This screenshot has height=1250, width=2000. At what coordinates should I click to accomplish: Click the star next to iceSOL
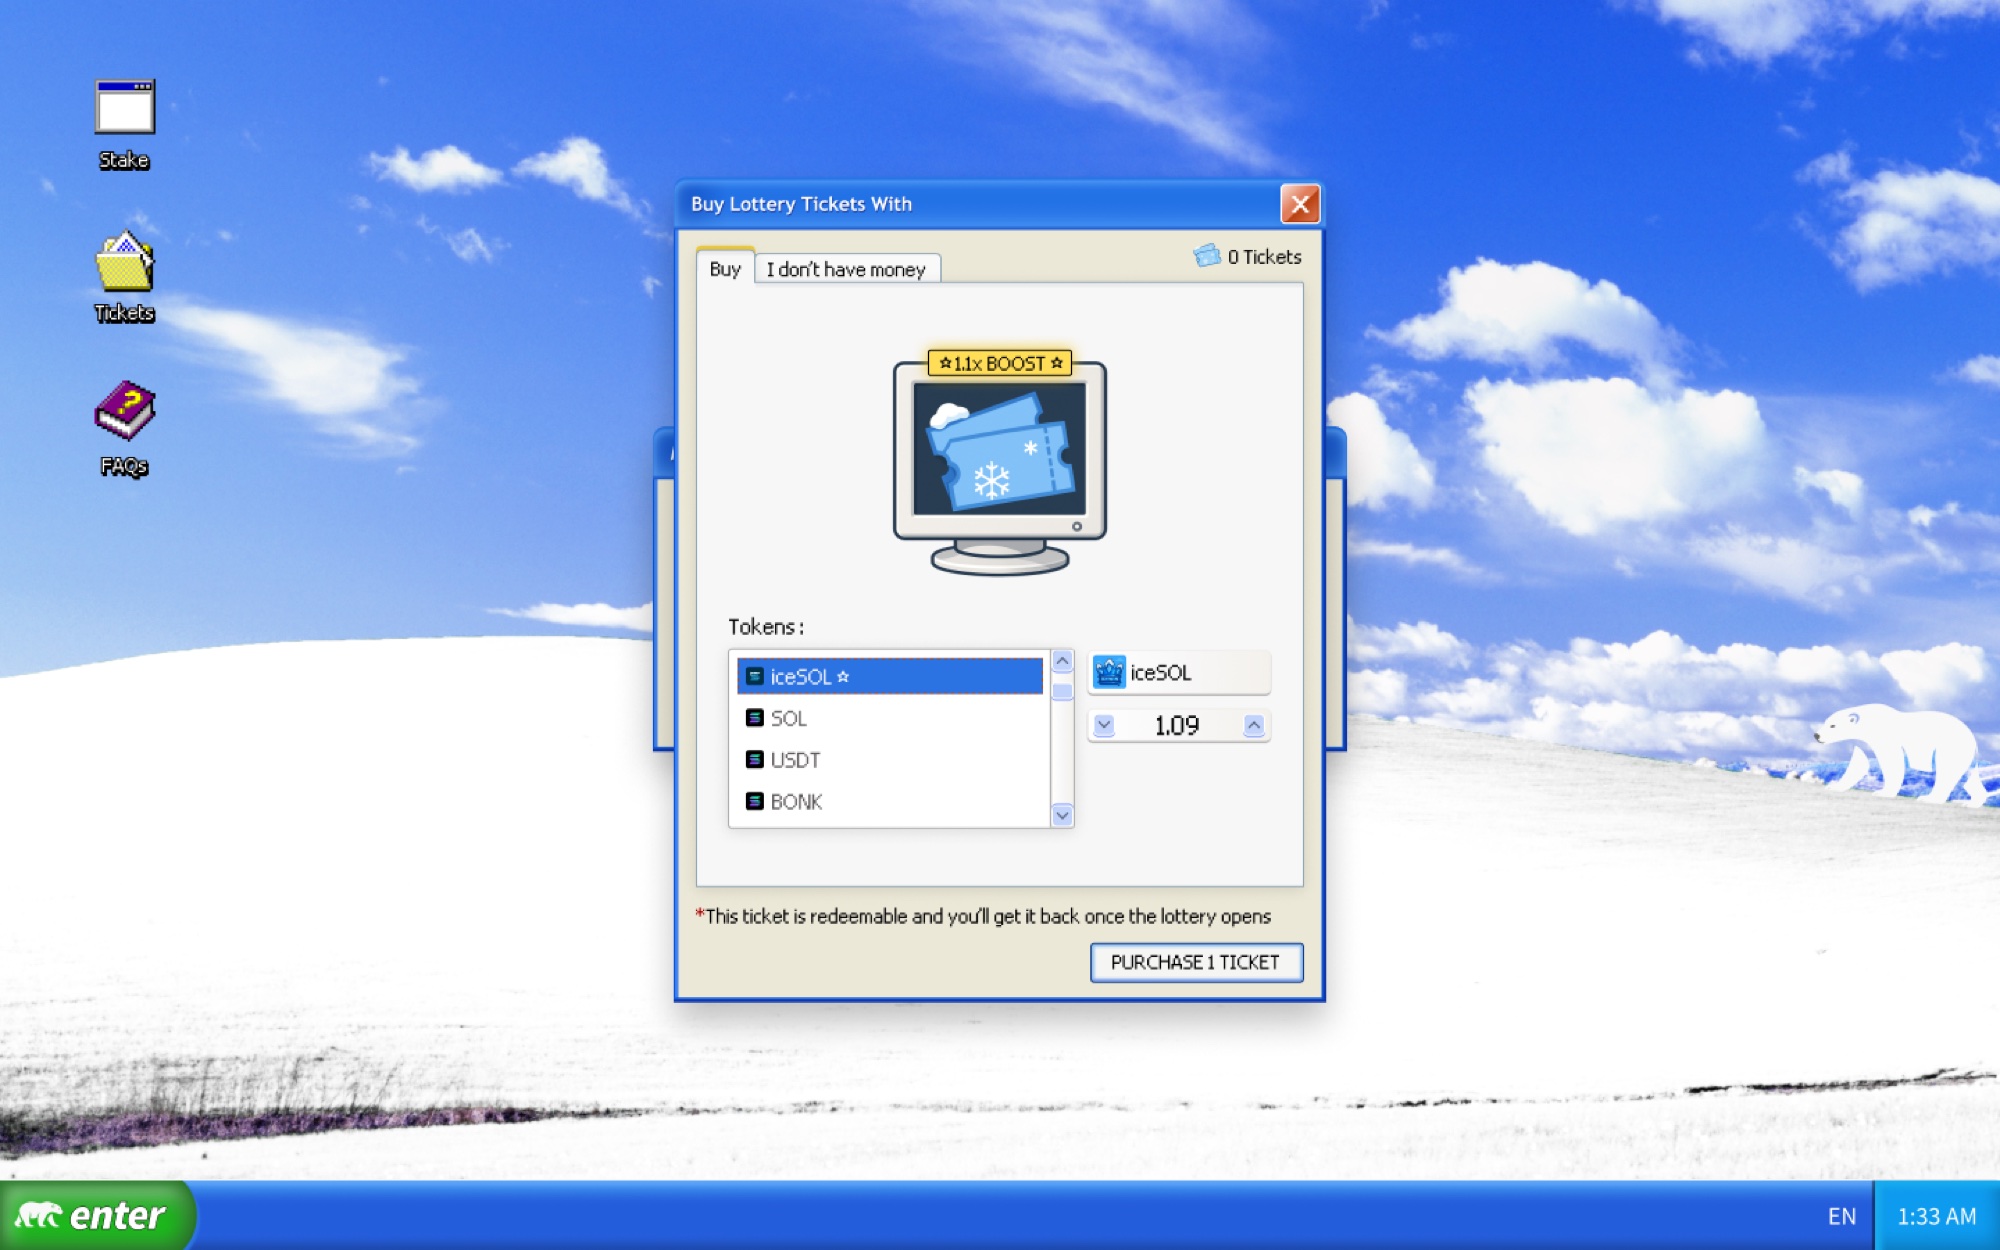click(843, 676)
